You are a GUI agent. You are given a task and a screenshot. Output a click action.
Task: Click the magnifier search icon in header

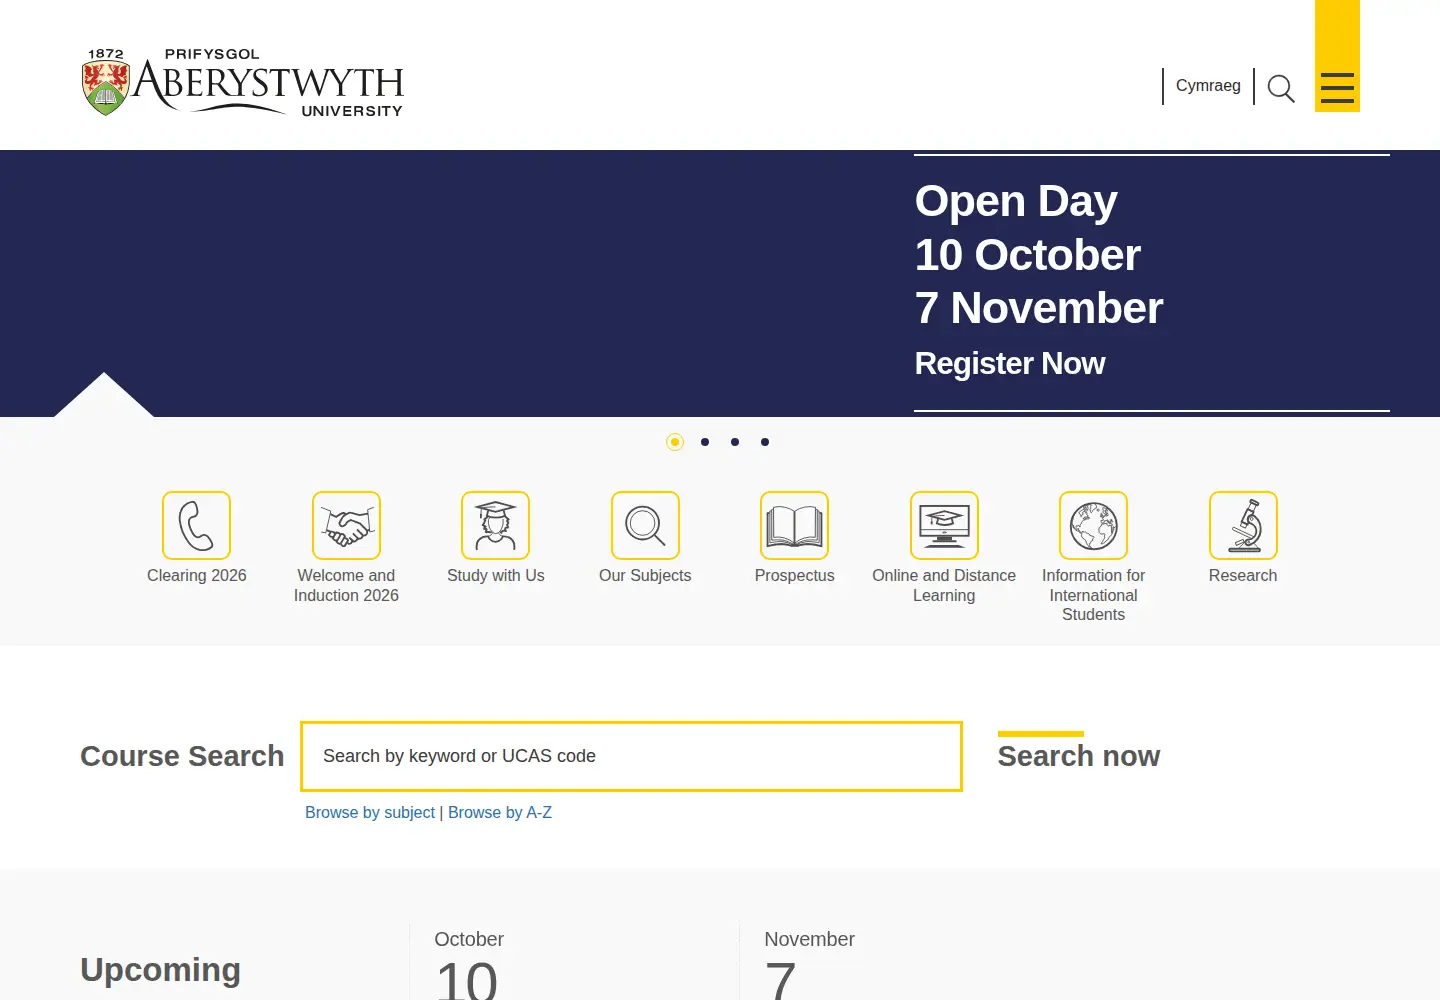[x=1281, y=88]
